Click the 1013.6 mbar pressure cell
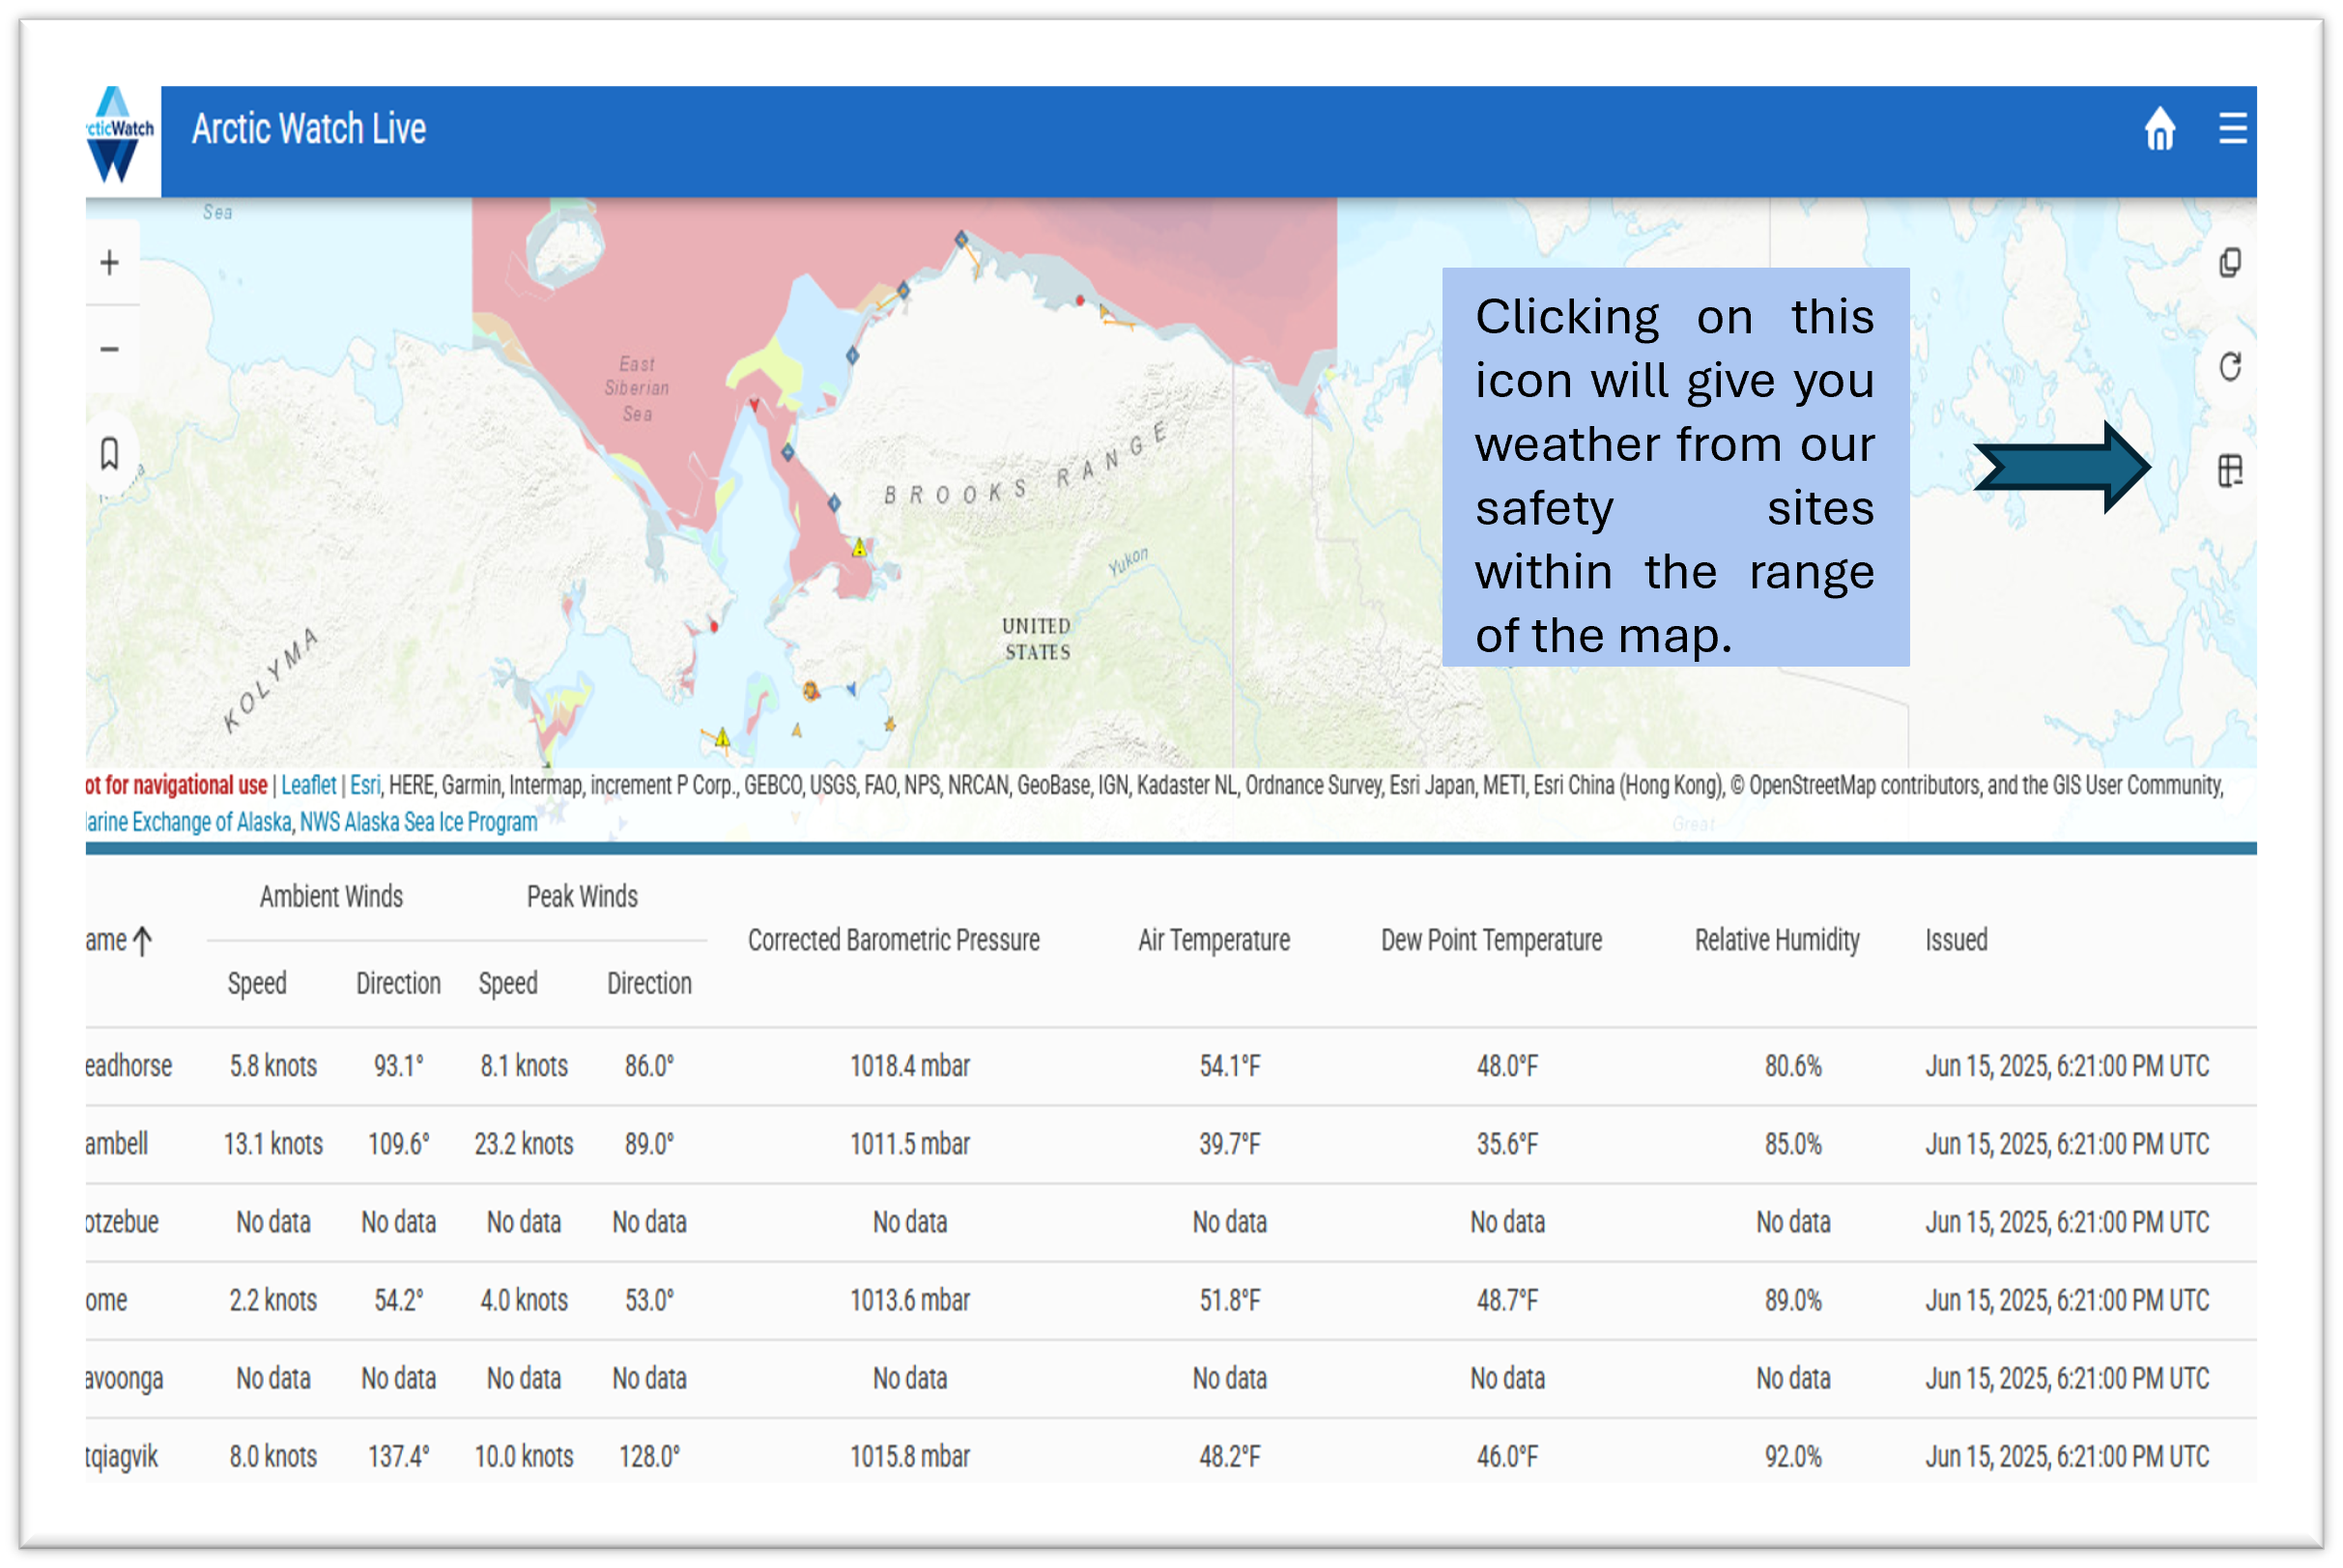 [910, 1301]
